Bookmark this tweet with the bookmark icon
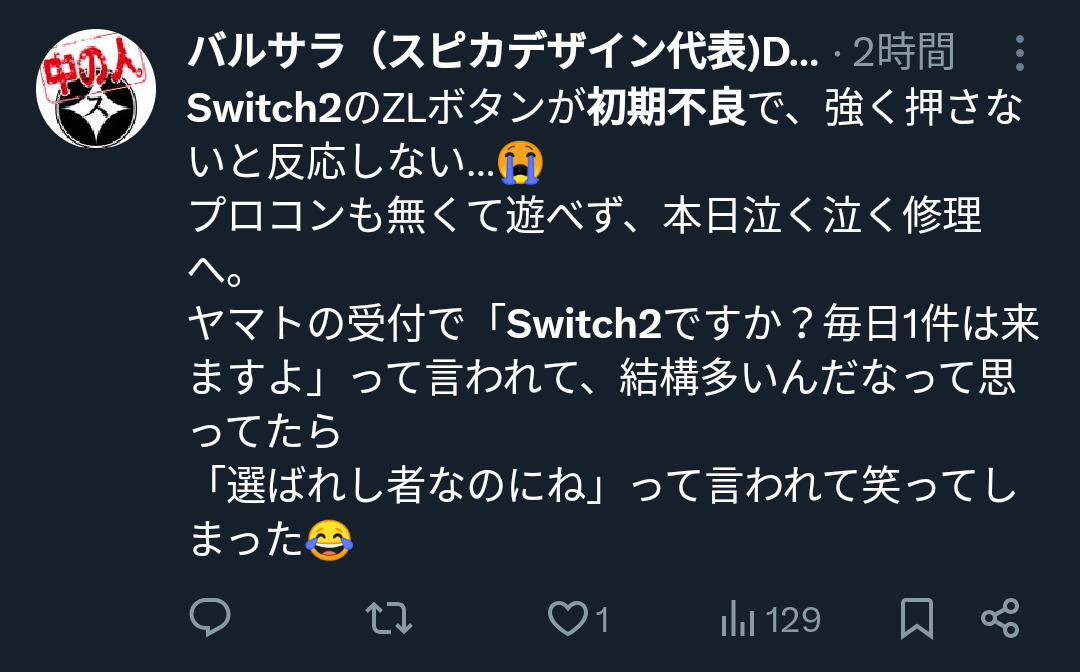The image size is (1080, 672). [x=917, y=618]
